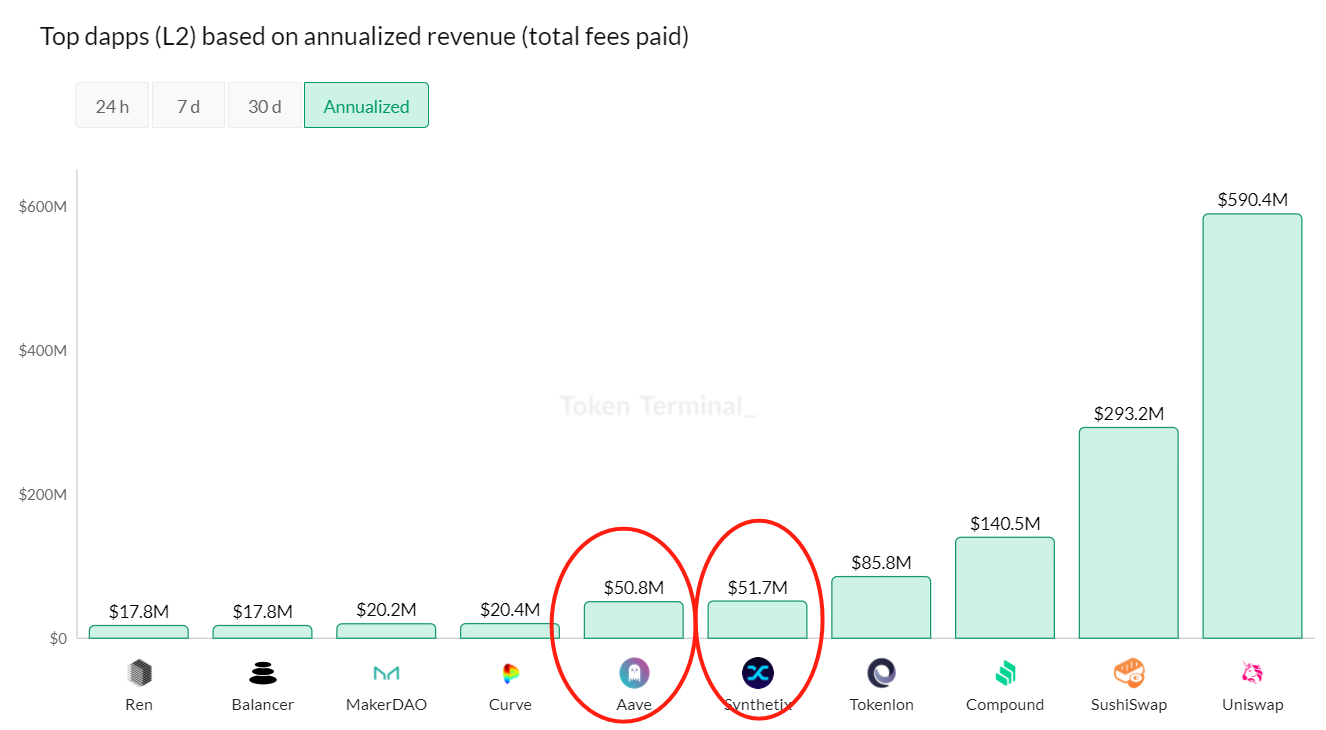Click the Synthetix logo icon
The image size is (1326, 730).
coord(758,673)
